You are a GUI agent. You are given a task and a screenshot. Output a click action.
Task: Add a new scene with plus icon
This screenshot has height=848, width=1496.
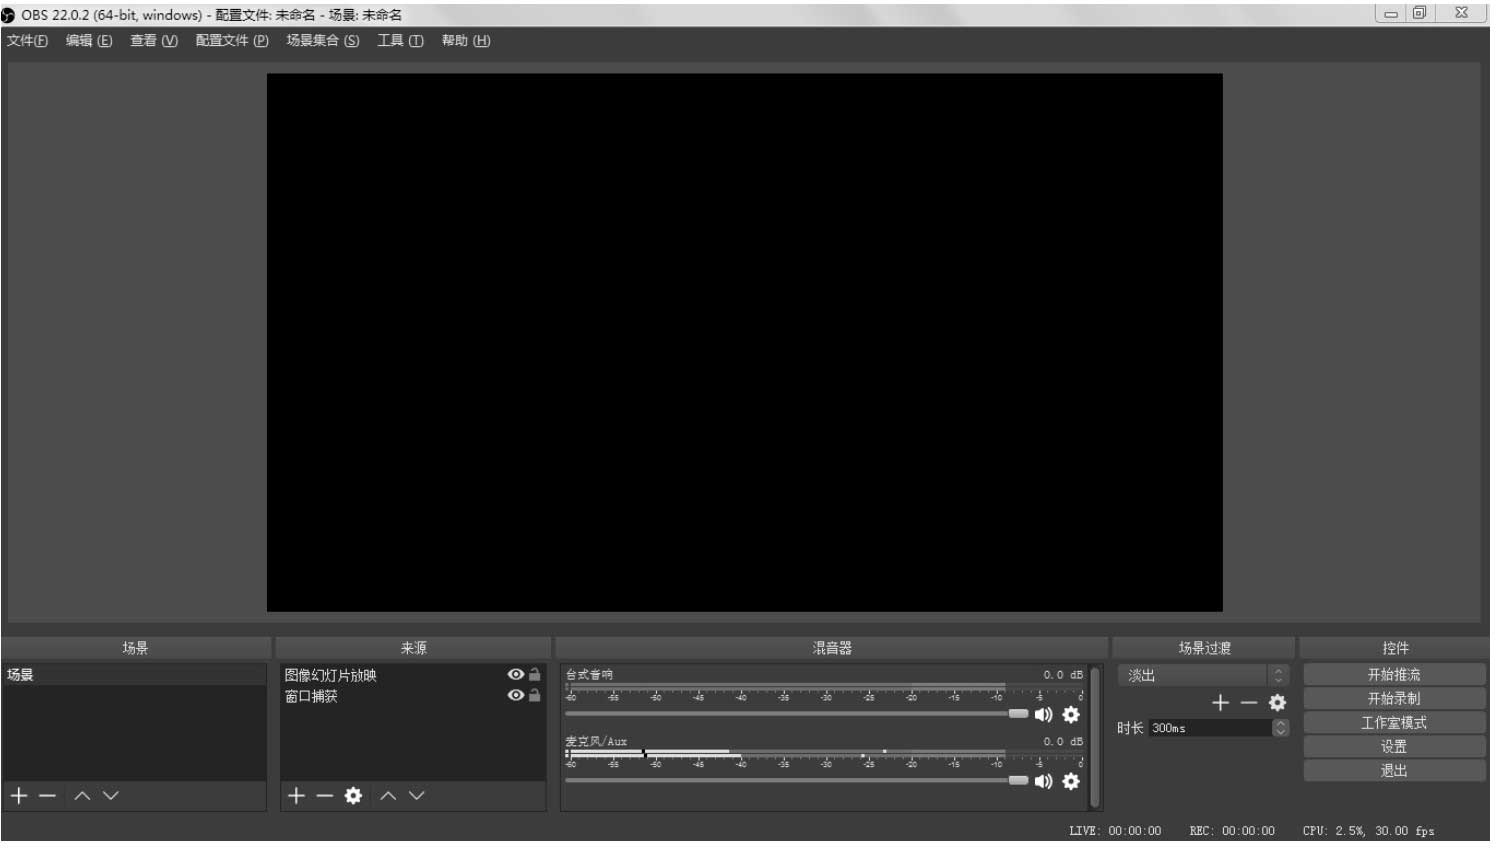19,796
